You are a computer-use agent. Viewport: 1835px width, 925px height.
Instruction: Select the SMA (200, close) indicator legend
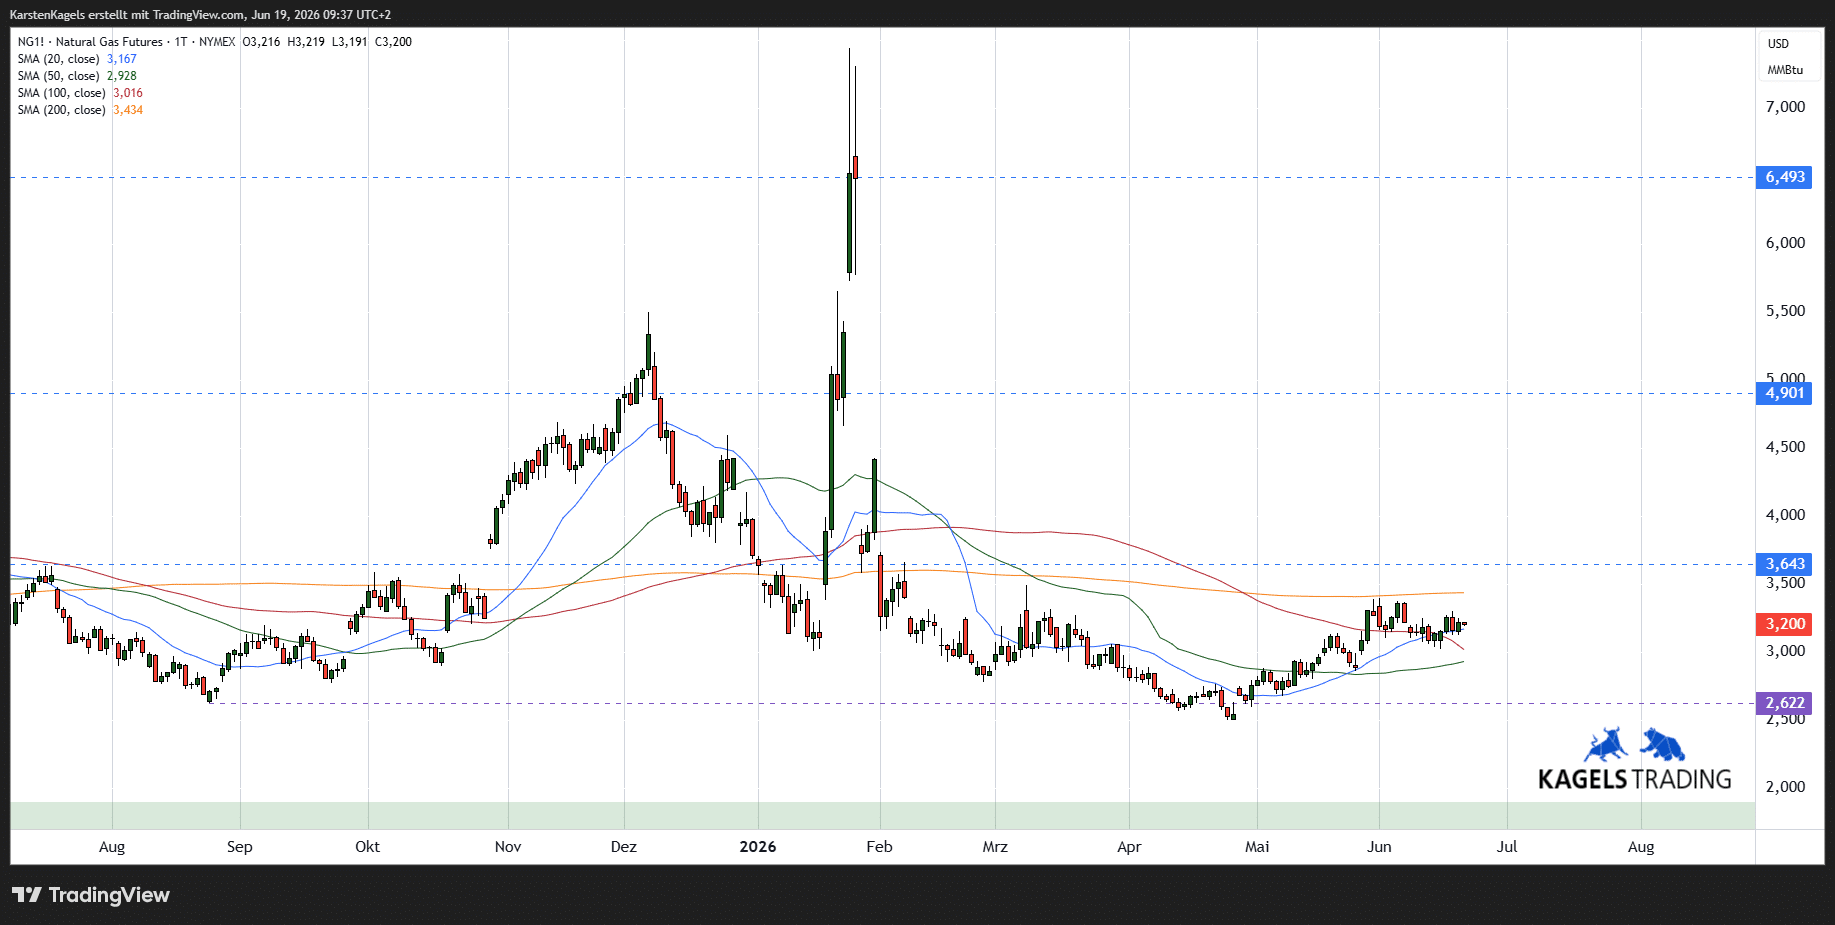coord(61,110)
